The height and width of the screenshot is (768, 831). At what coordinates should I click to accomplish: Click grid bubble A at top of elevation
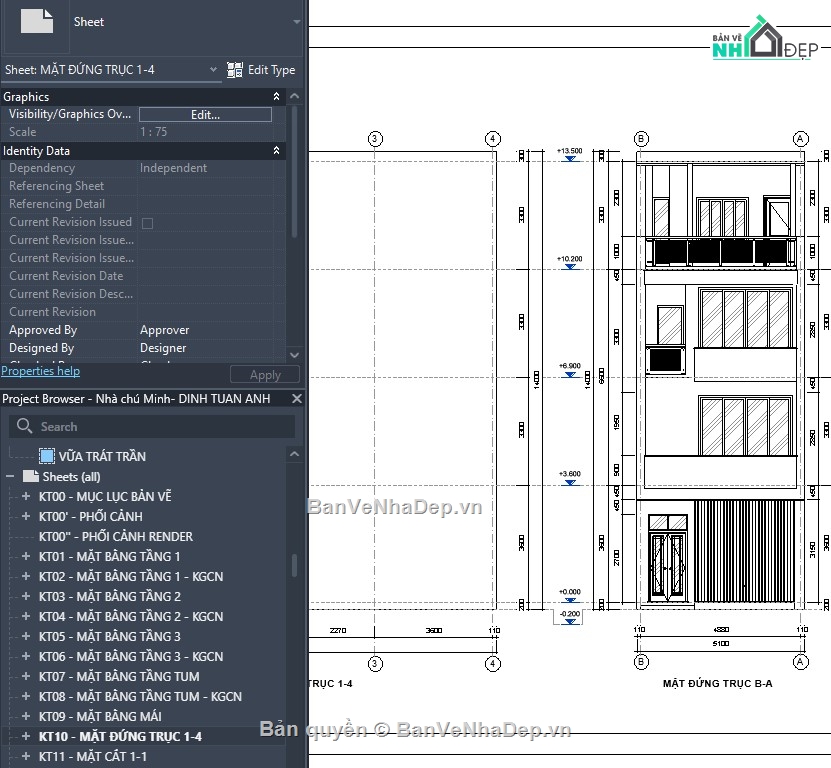[800, 139]
